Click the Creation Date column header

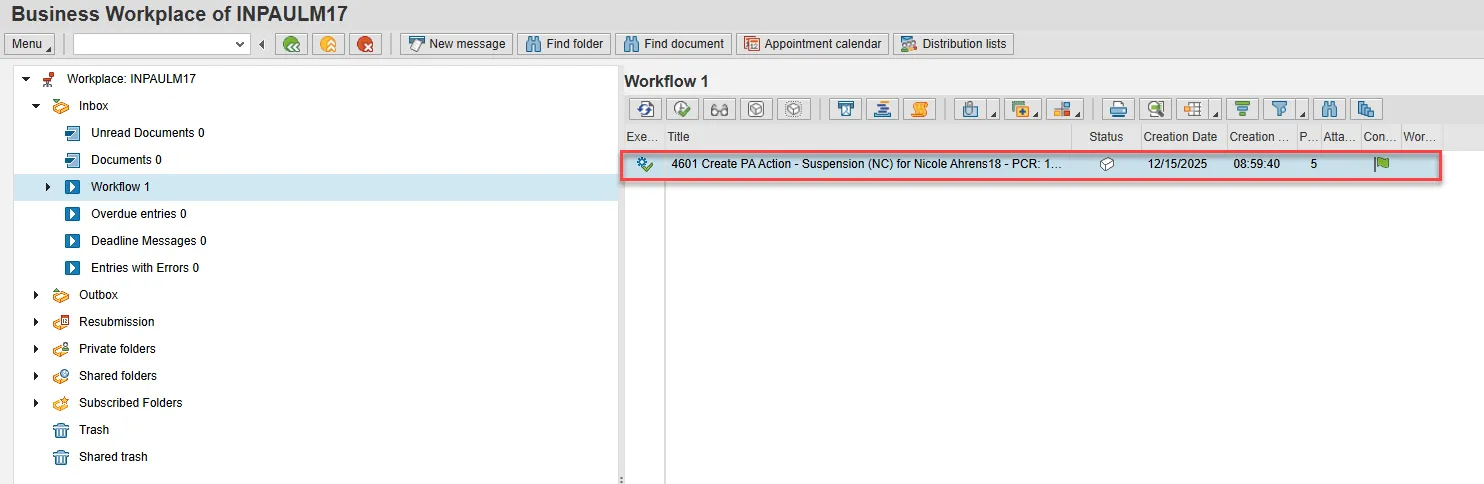[x=1182, y=137]
